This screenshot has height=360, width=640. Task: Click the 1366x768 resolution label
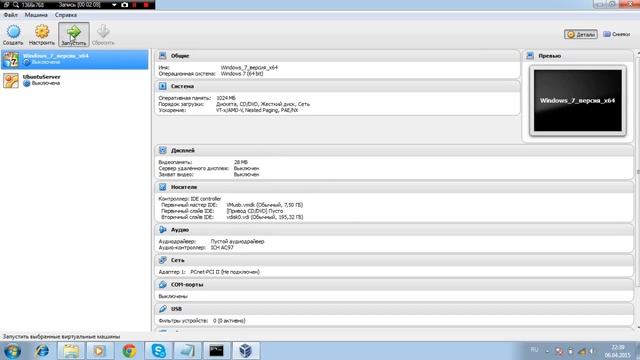coord(33,5)
